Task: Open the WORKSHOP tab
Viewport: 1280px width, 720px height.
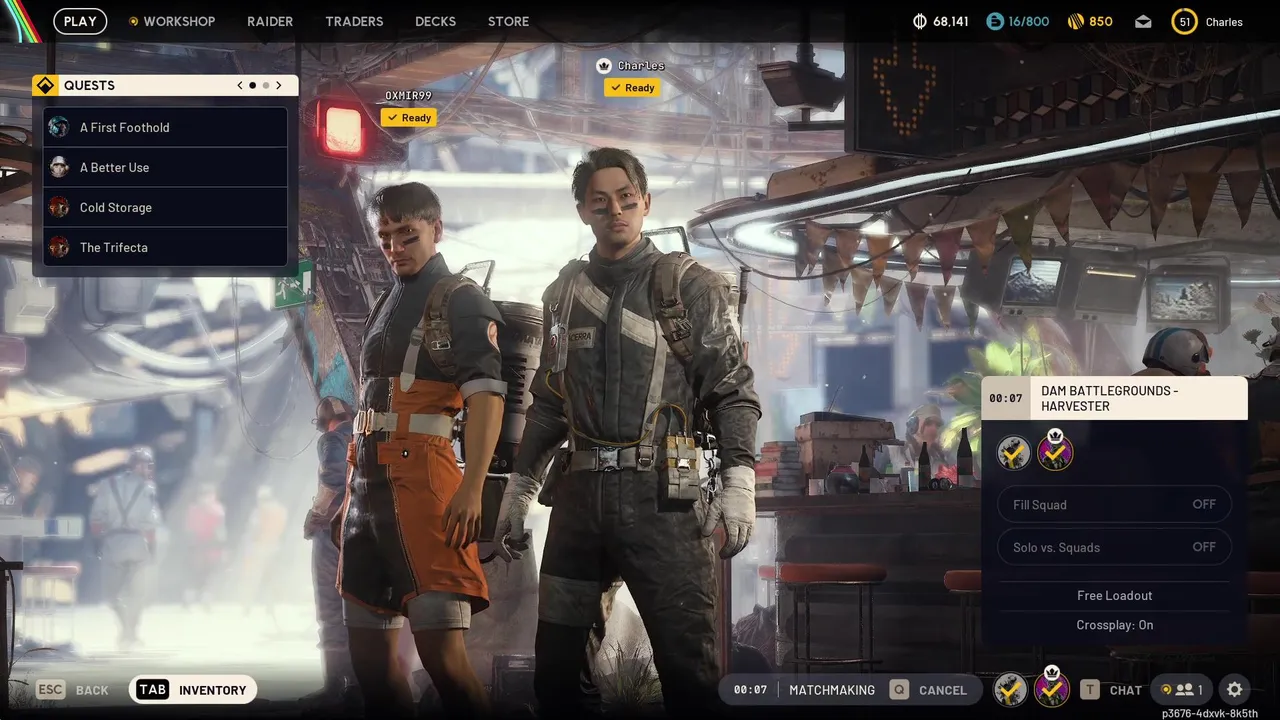Action: 171,21
